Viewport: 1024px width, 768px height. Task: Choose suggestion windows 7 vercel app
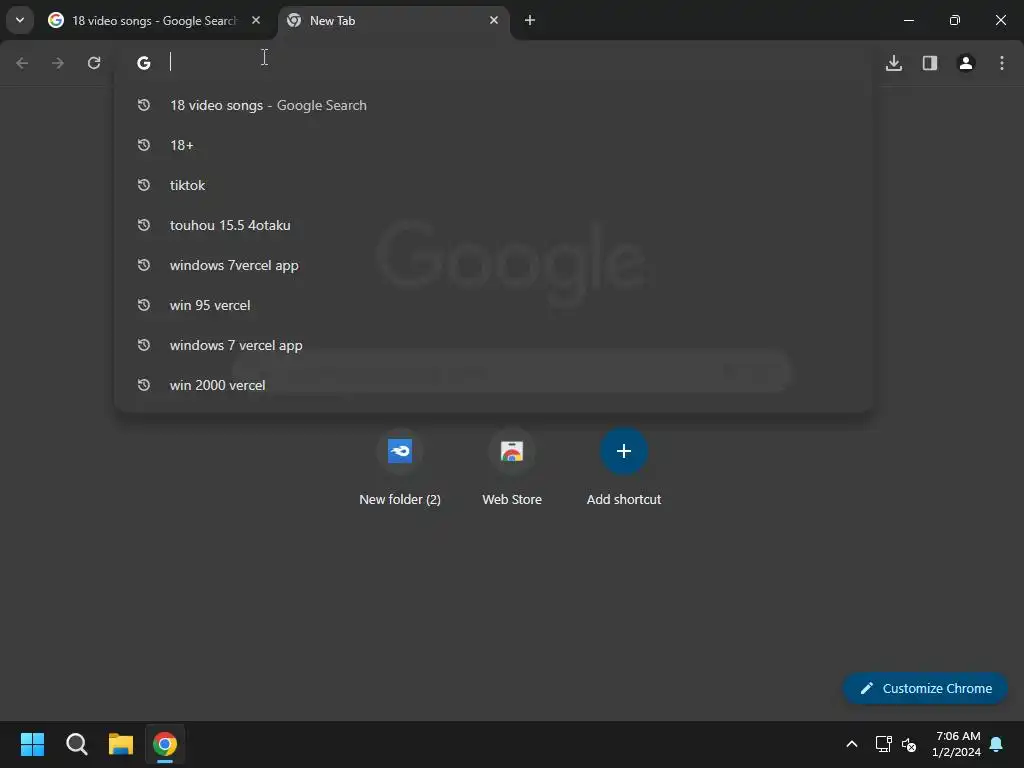(x=494, y=345)
